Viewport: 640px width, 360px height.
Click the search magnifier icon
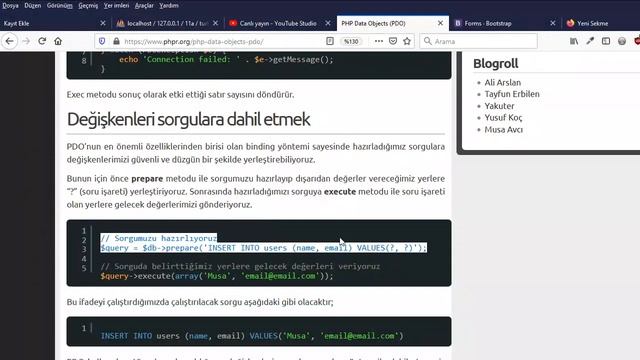(427, 41)
